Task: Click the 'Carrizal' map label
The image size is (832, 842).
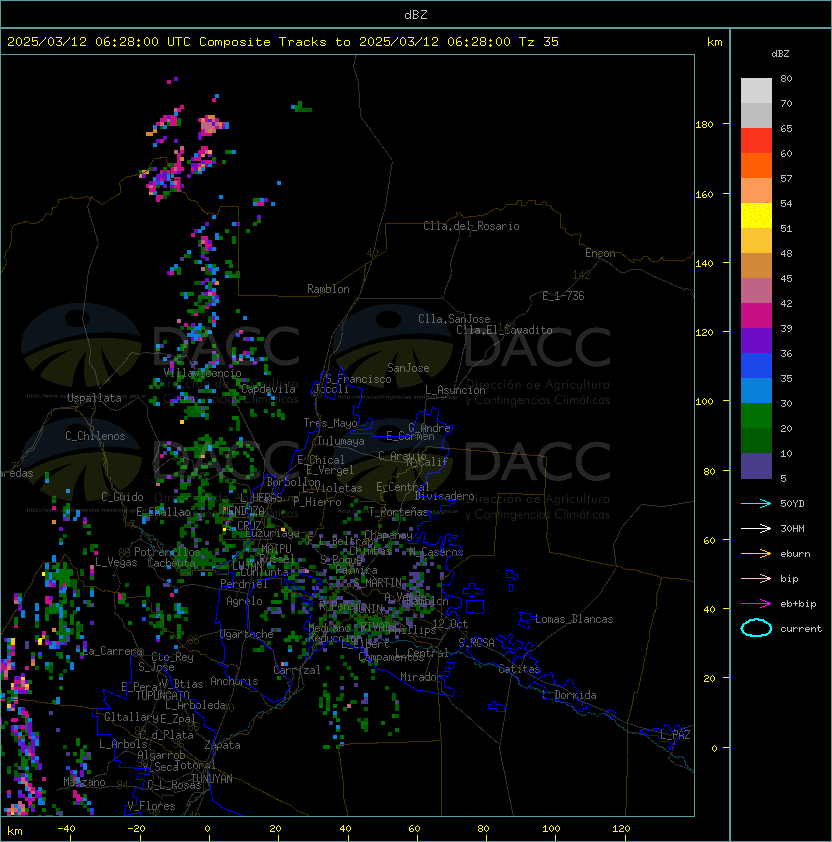Action: tap(297, 670)
